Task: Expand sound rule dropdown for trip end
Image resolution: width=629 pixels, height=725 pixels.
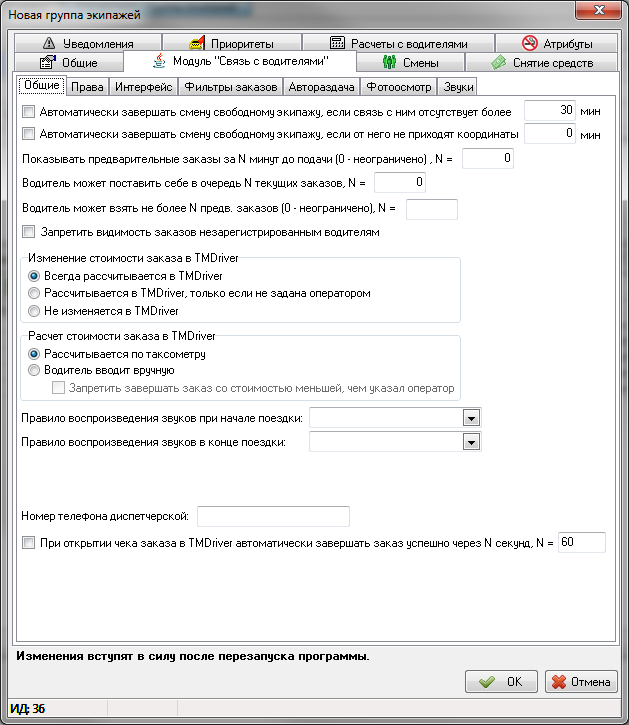Action: click(471, 442)
